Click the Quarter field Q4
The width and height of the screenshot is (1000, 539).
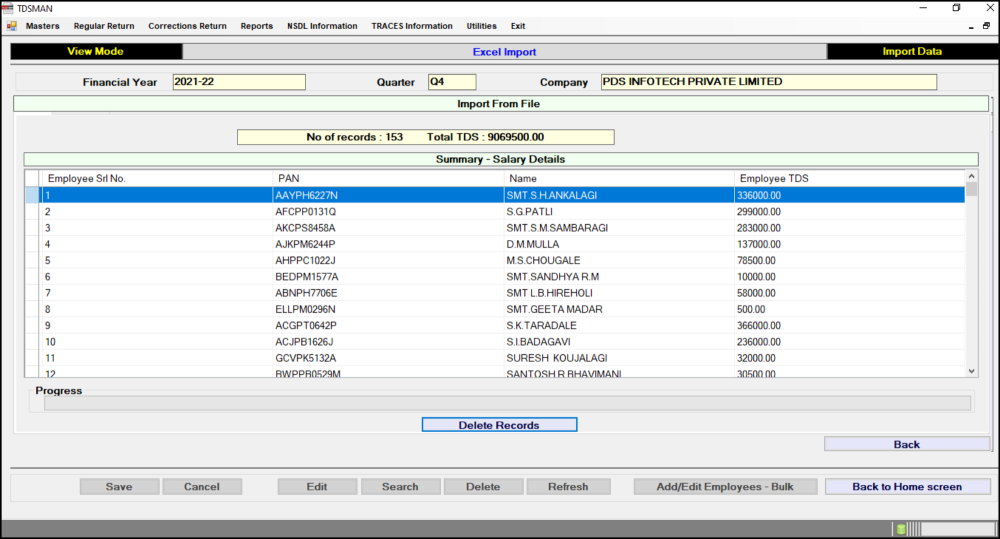[452, 82]
